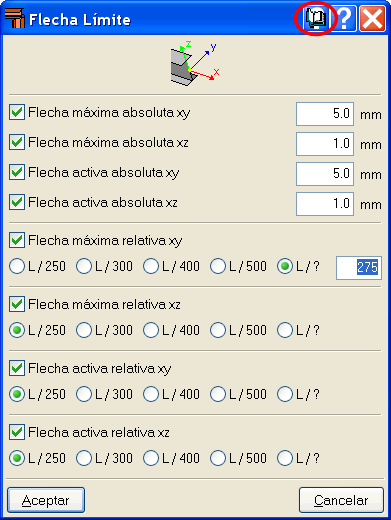Click the question mark help icon
The image size is (391, 520).
[344, 19]
